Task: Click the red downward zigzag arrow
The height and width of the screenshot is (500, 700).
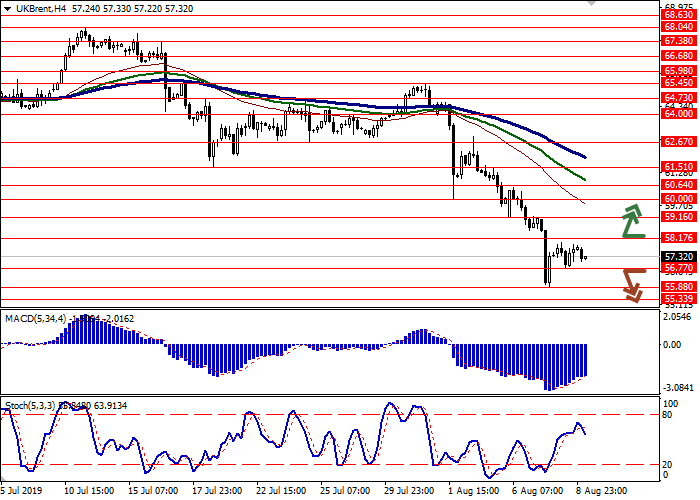Action: coord(631,283)
